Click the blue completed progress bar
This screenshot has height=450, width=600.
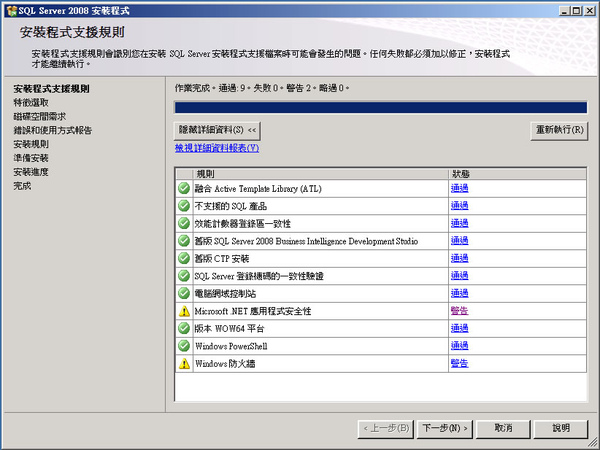pyautogui.click(x=381, y=108)
